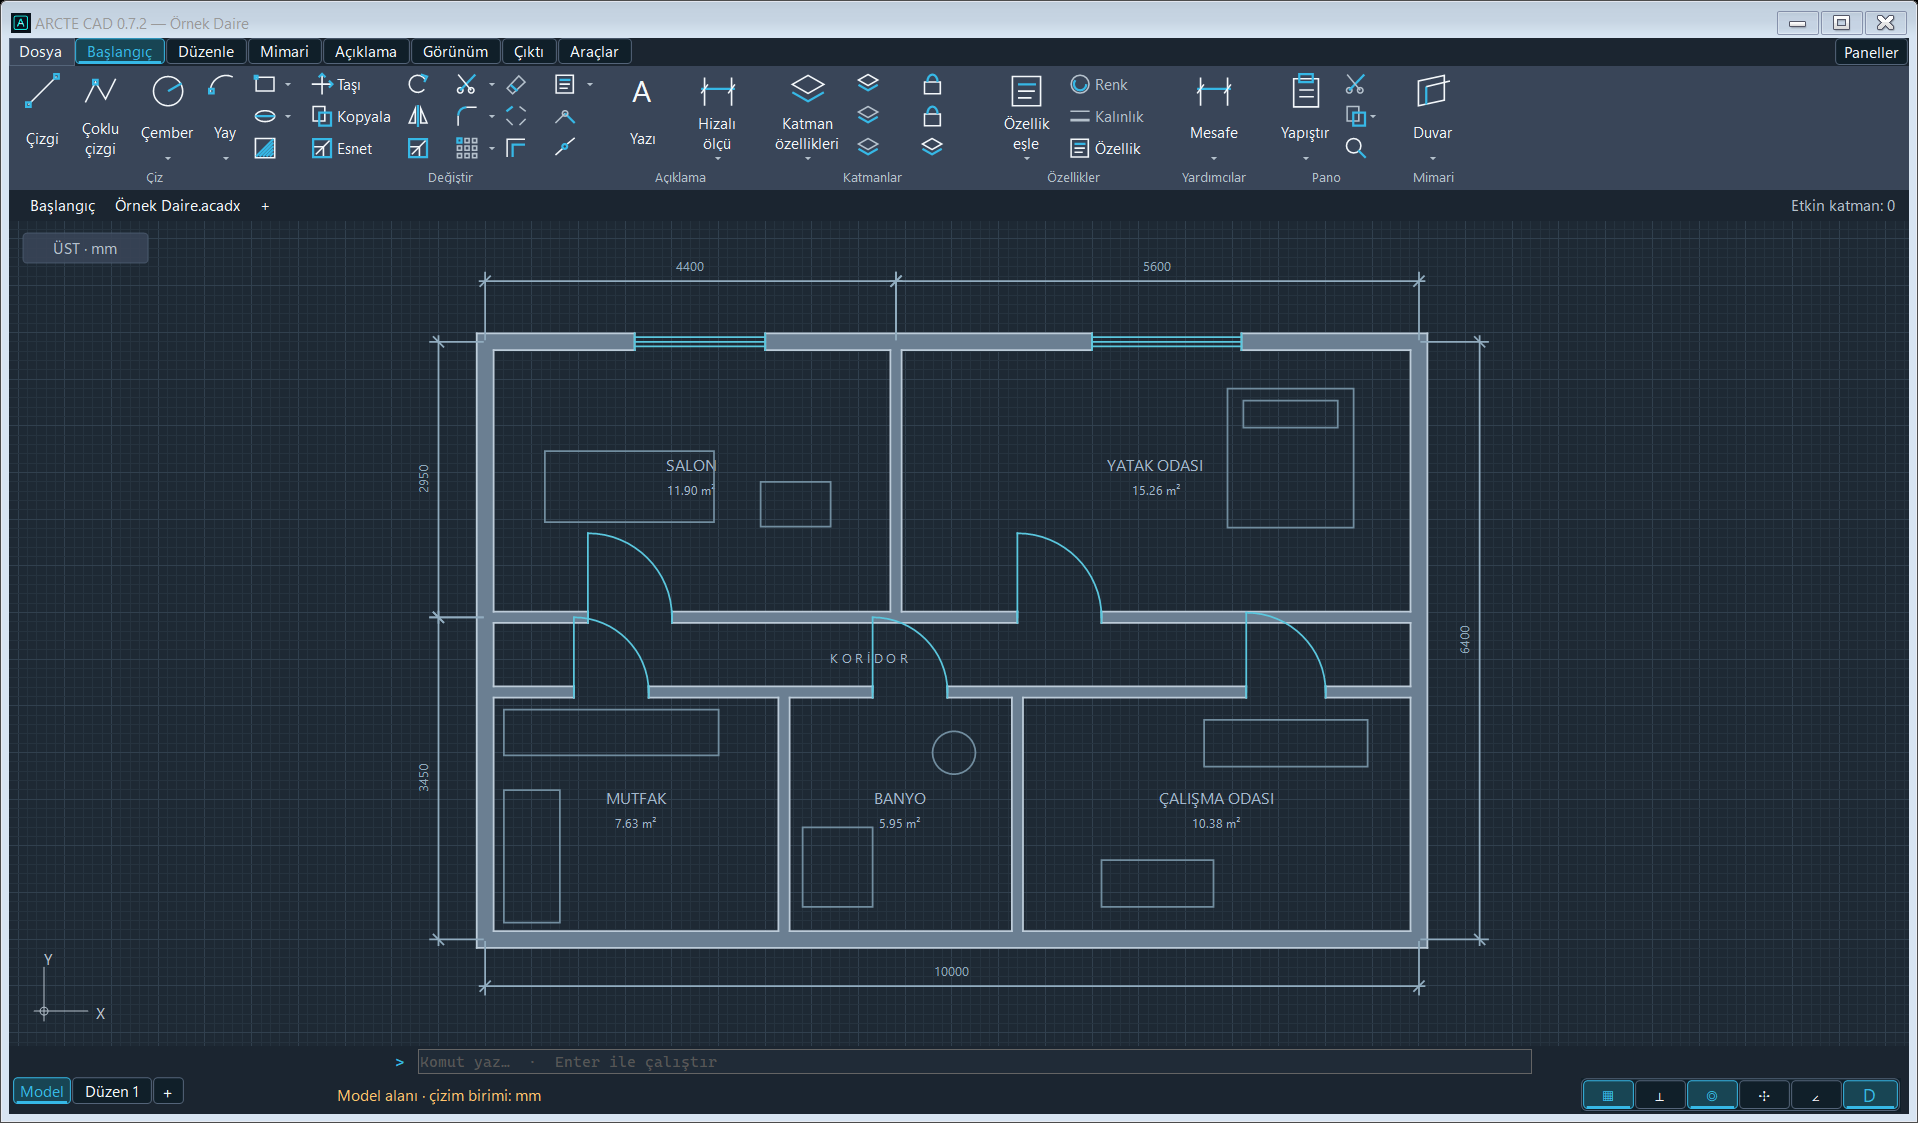Image resolution: width=1918 pixels, height=1123 pixels.
Task: Toggle object snap concentric circles button
Action: [x=1712, y=1095]
